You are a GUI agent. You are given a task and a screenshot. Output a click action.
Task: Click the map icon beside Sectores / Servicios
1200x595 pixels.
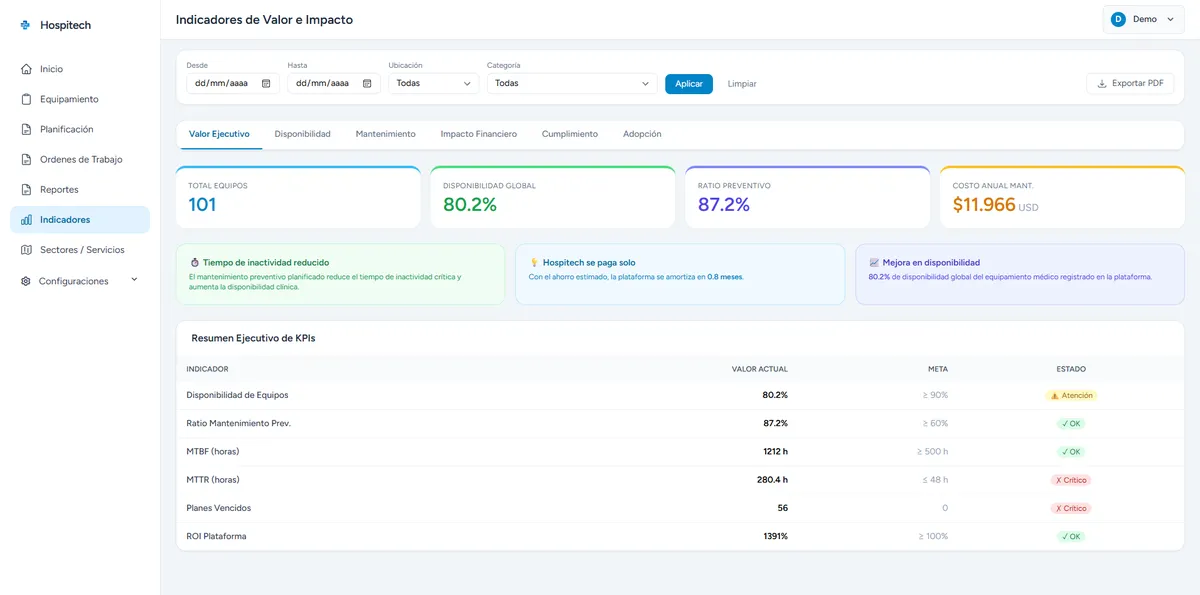26,250
